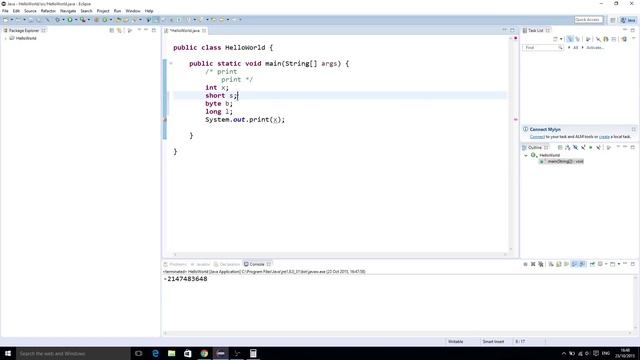Viewport: 640px width, 360px height.
Task: Collapse the main method fold marker in editor
Action: pos(171,63)
